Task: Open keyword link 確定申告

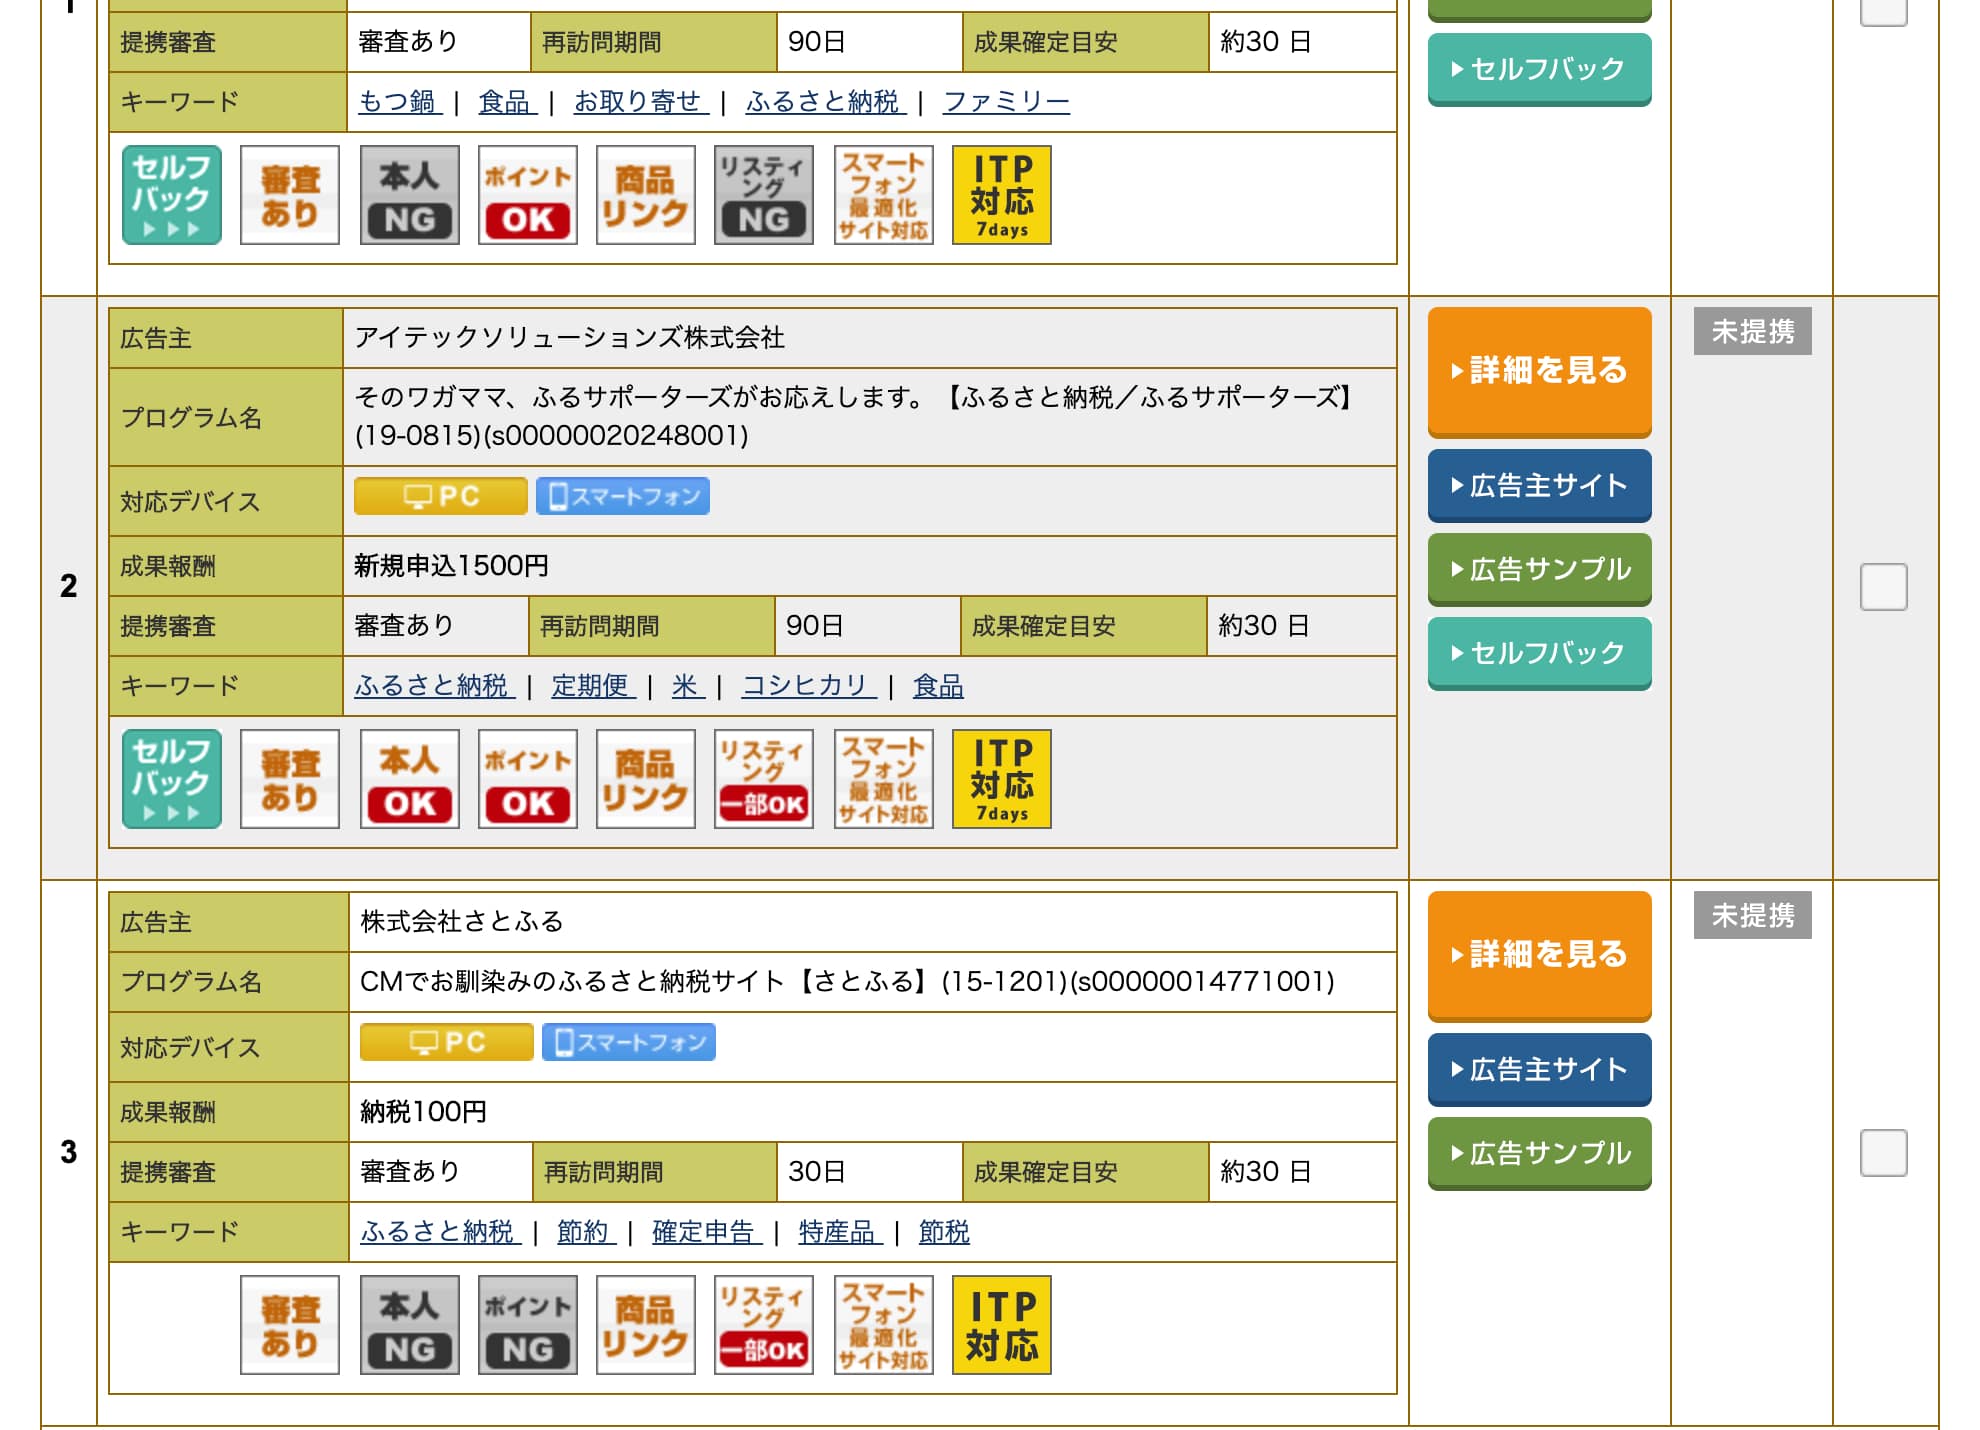Action: click(707, 1232)
